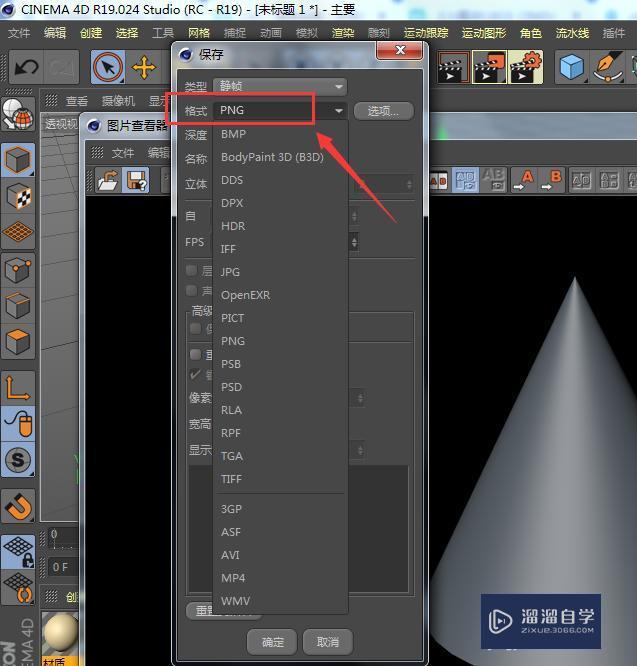This screenshot has width=637, height=666.
Task: Click Render View clapperboard icon
Action: (x=454, y=67)
